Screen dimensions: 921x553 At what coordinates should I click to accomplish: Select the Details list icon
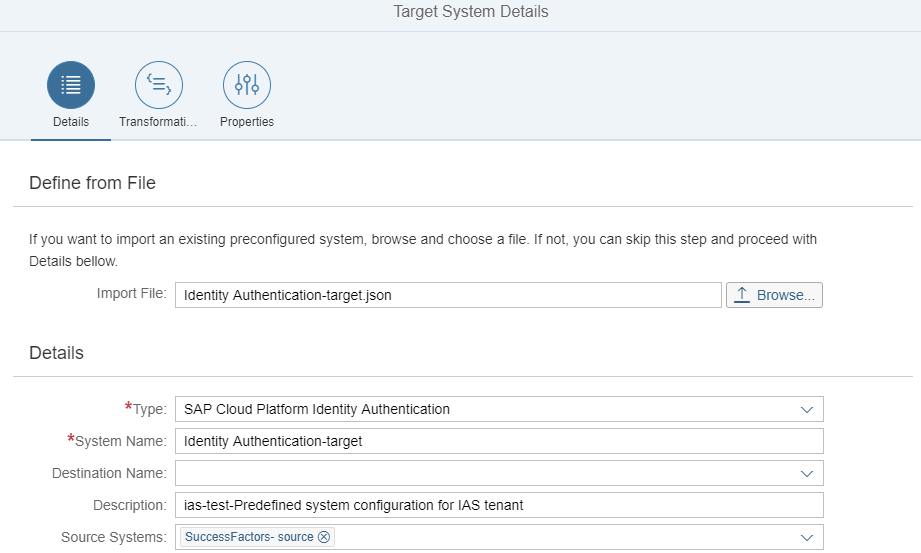(x=71, y=85)
